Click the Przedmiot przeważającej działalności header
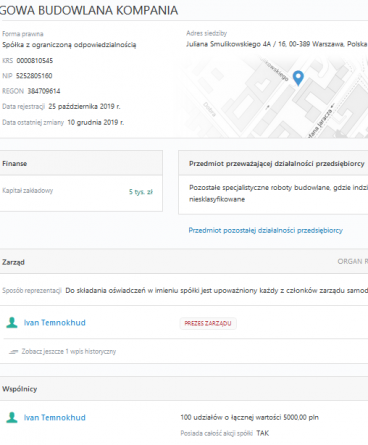 (x=277, y=163)
